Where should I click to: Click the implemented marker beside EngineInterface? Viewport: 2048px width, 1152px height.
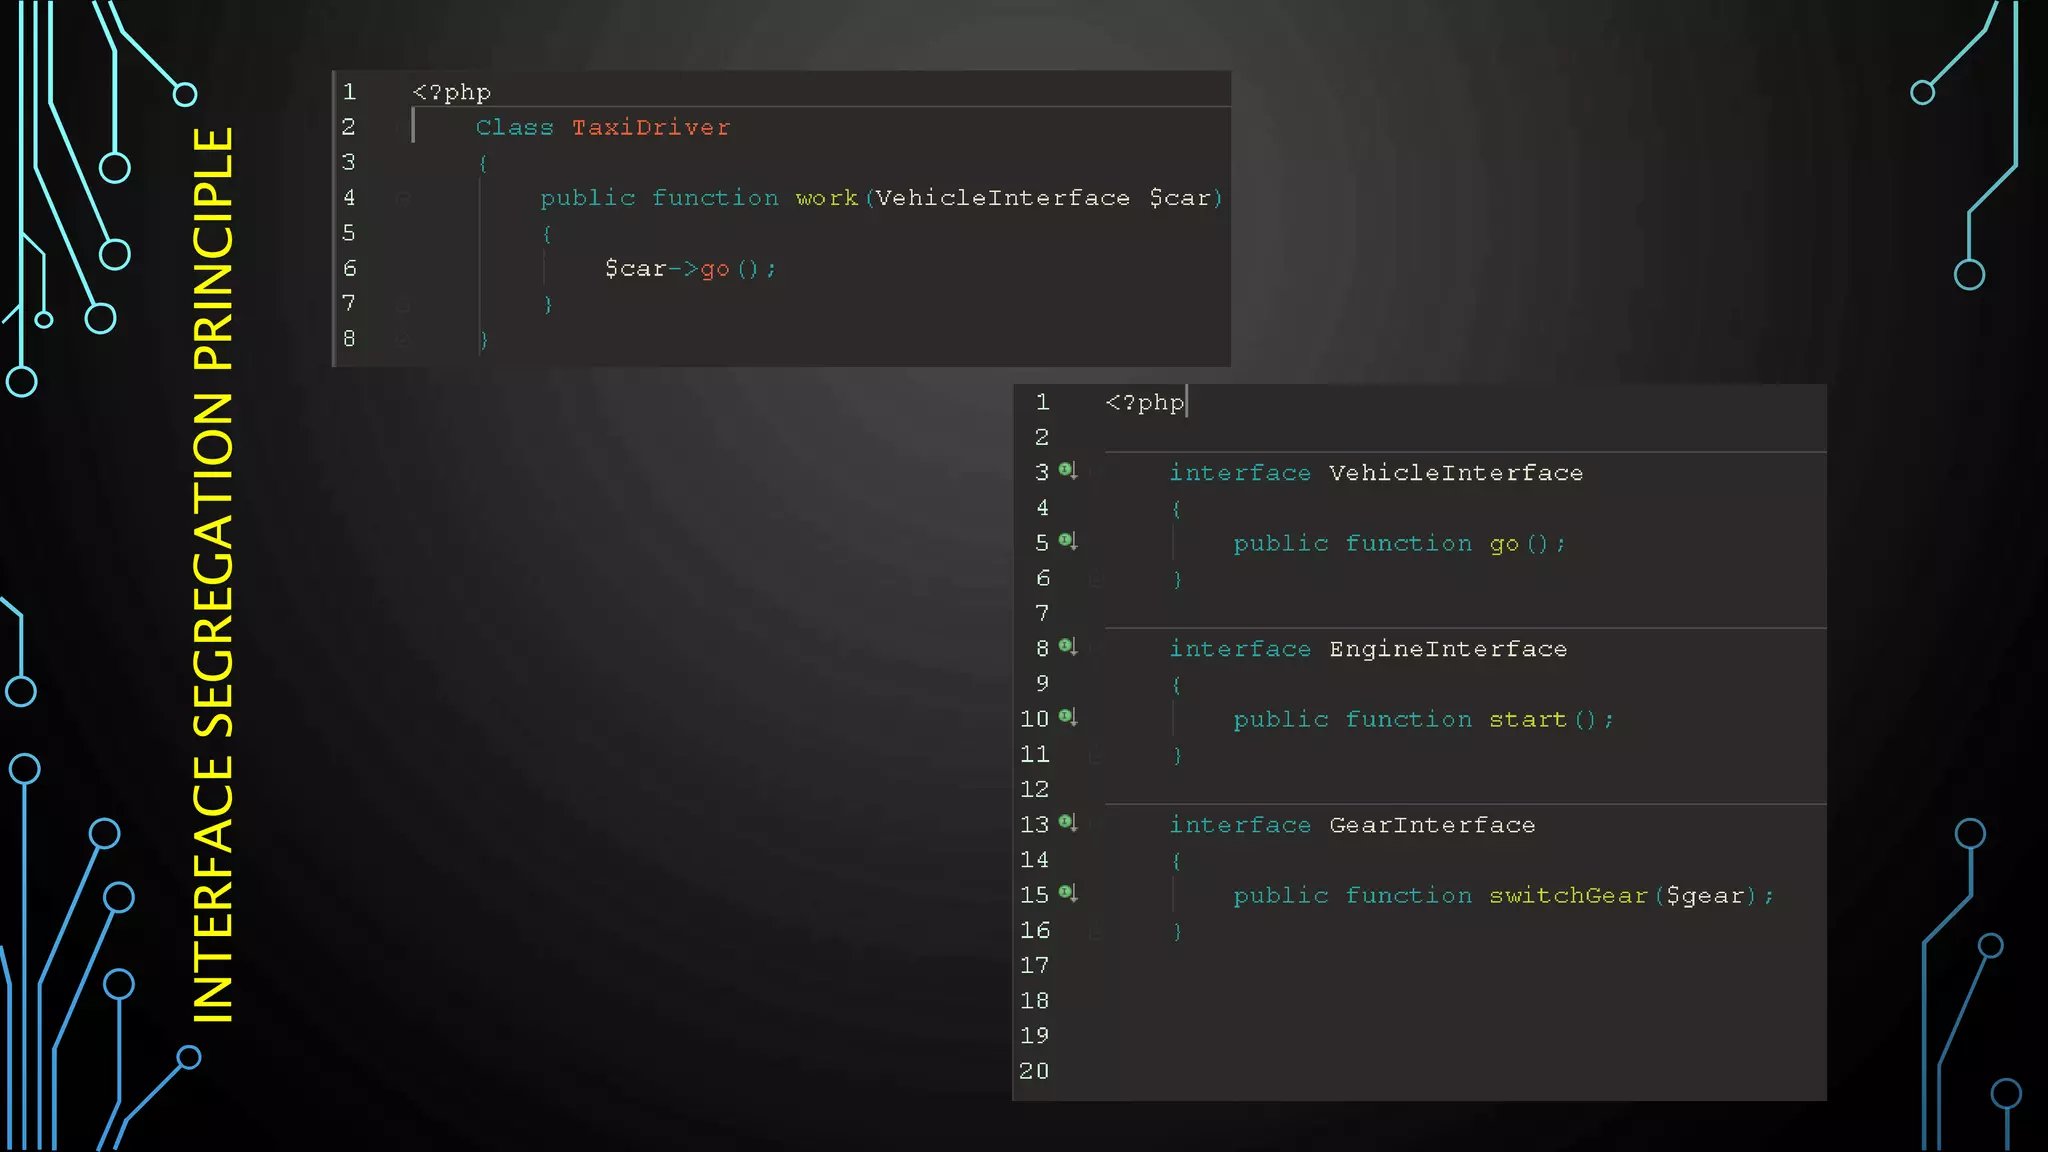tap(1067, 646)
